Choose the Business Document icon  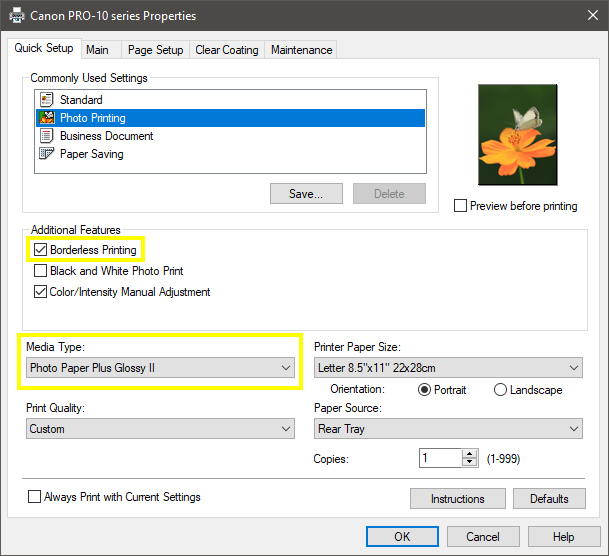tap(44, 136)
